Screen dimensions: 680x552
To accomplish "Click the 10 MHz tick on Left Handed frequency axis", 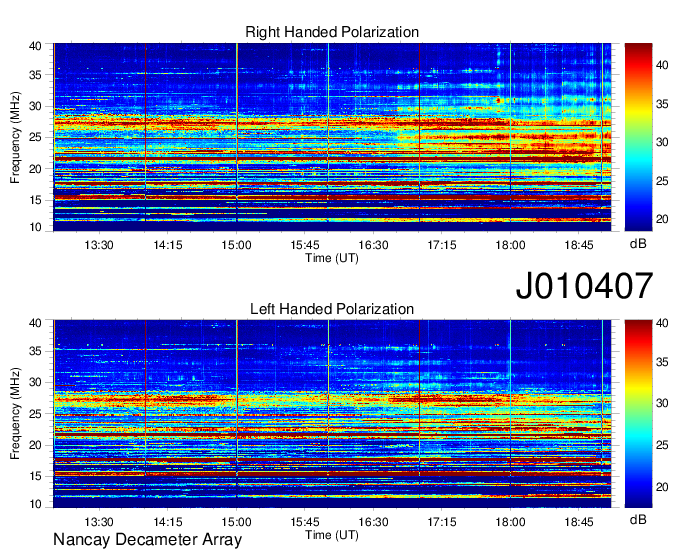I will [35, 504].
